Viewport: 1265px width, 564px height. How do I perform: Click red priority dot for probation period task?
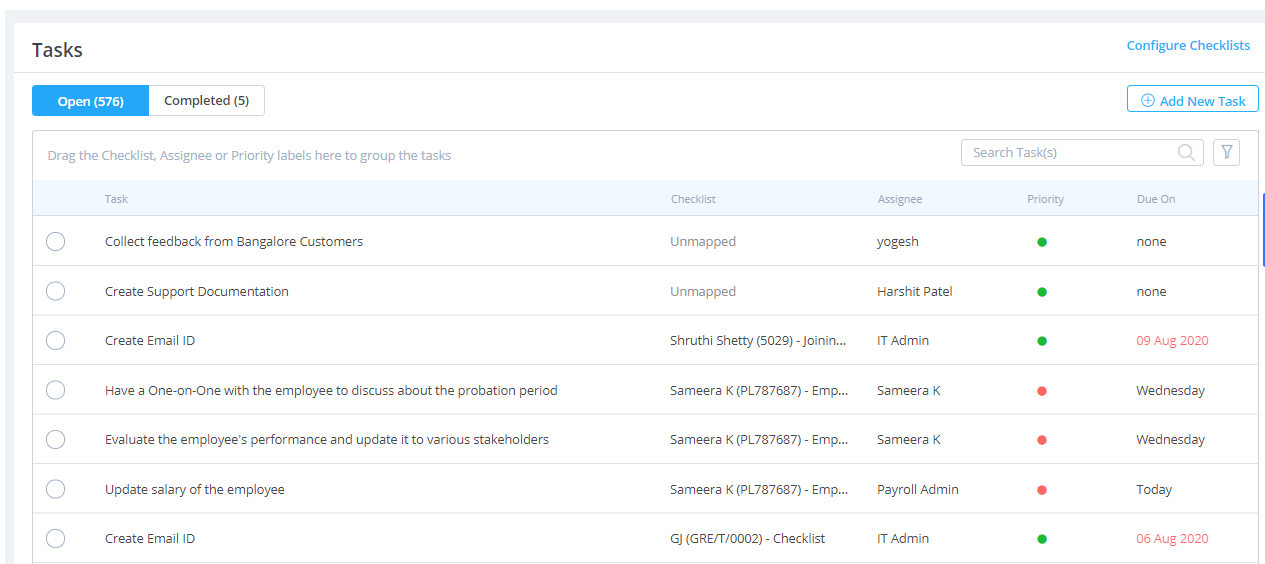click(x=1042, y=391)
